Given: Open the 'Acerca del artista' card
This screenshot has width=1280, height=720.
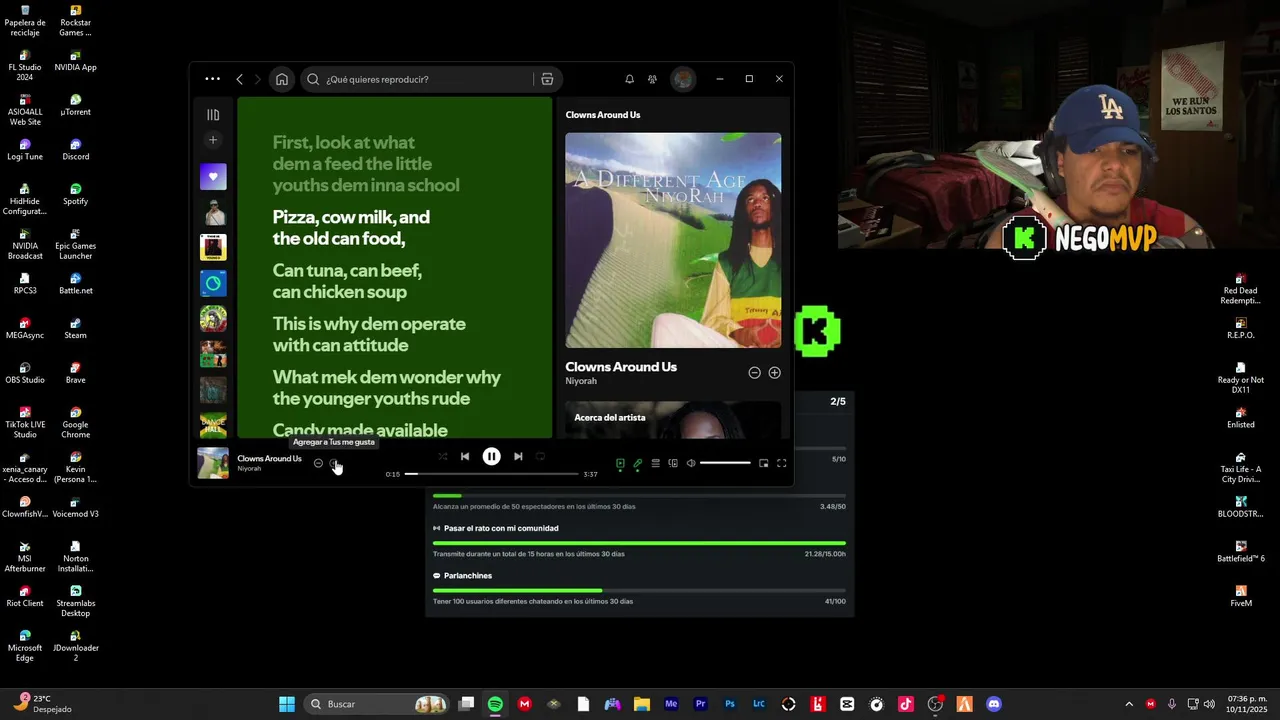Looking at the screenshot, I should coord(673,420).
